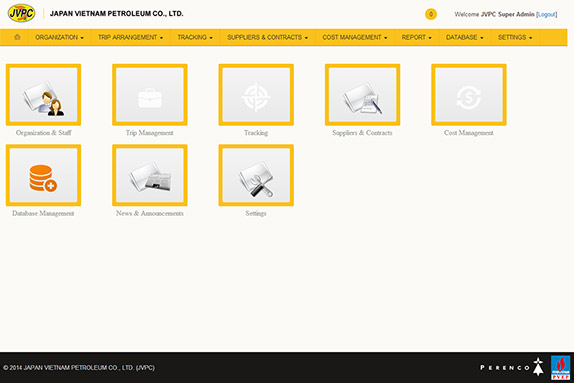This screenshot has height=383, width=574.
Task: Click the PVEP logo in footer
Action: pos(561,368)
